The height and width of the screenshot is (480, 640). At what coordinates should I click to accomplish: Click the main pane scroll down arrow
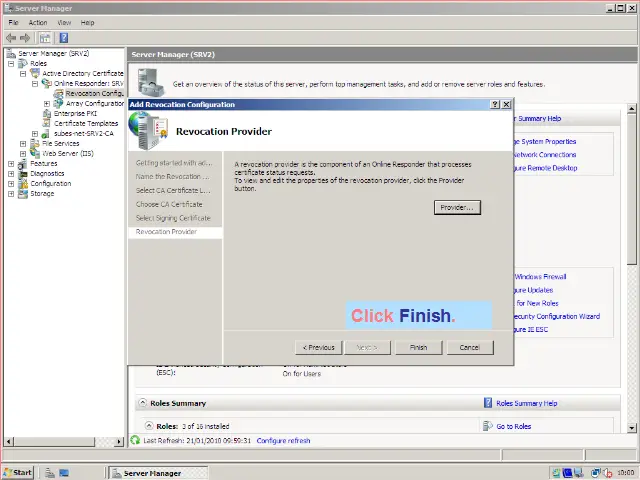click(x=632, y=428)
